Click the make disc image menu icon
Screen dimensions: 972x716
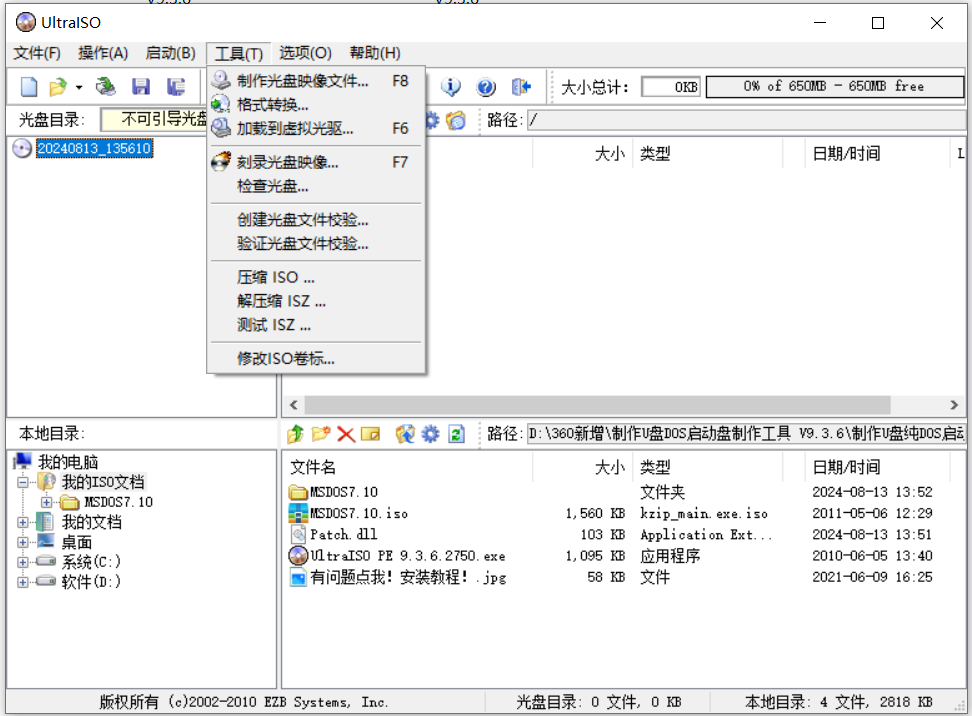click(221, 81)
